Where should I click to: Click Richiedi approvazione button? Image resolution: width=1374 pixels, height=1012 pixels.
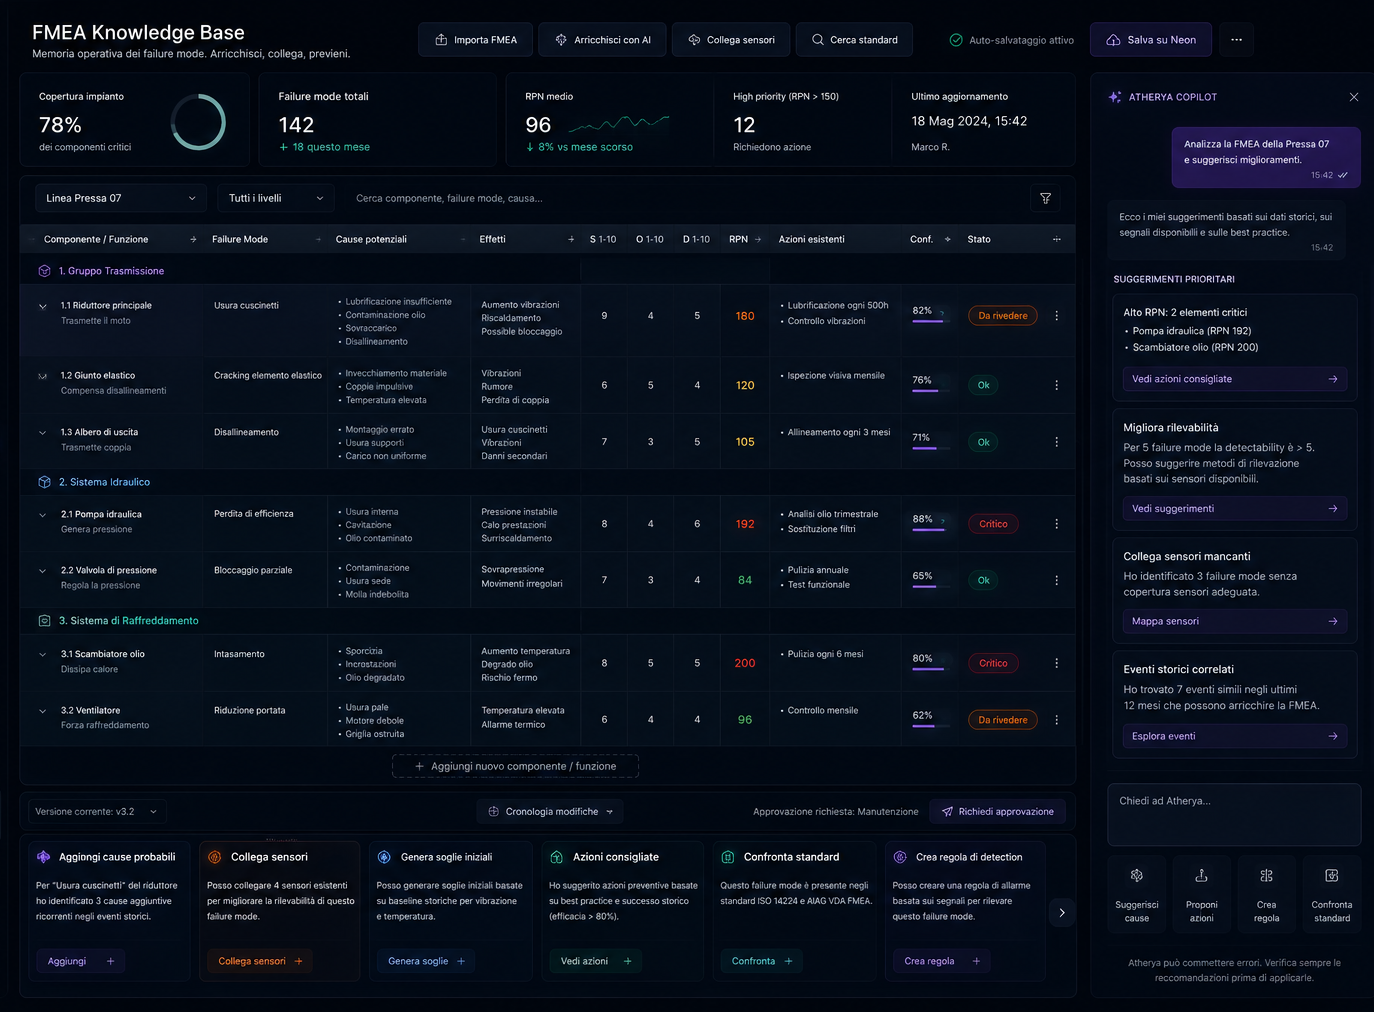pos(997,811)
